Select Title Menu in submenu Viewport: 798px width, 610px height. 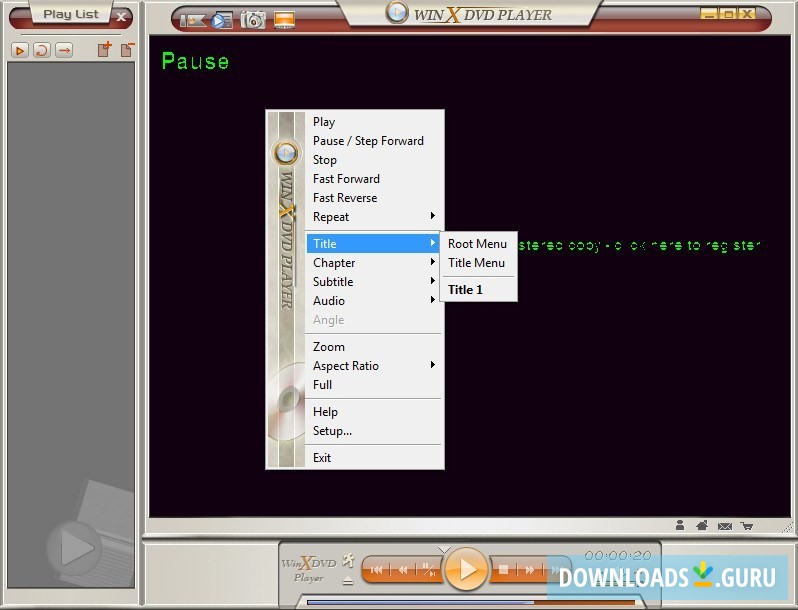478,263
